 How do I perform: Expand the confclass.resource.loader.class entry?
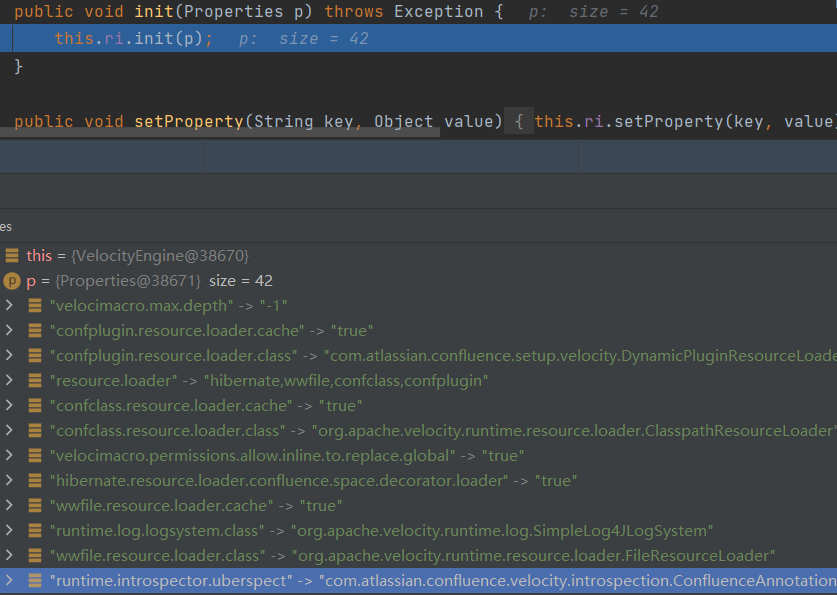9,431
